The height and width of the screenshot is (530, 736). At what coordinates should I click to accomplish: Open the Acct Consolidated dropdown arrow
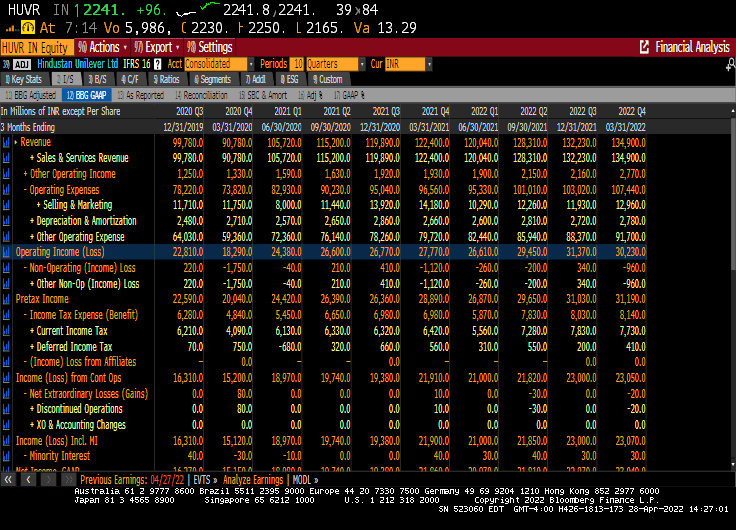coord(251,64)
